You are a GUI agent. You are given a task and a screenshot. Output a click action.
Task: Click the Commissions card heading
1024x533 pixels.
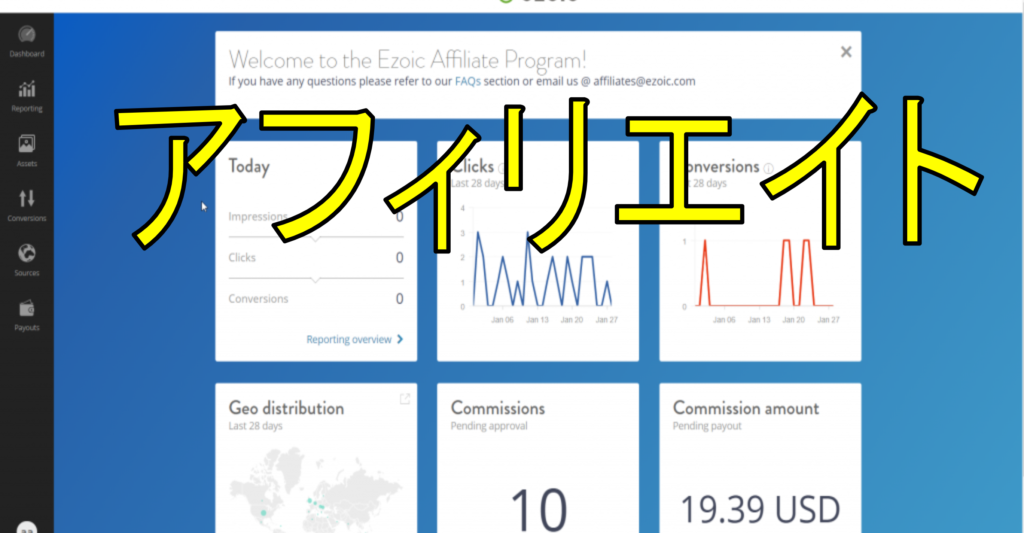pyautogui.click(x=498, y=408)
